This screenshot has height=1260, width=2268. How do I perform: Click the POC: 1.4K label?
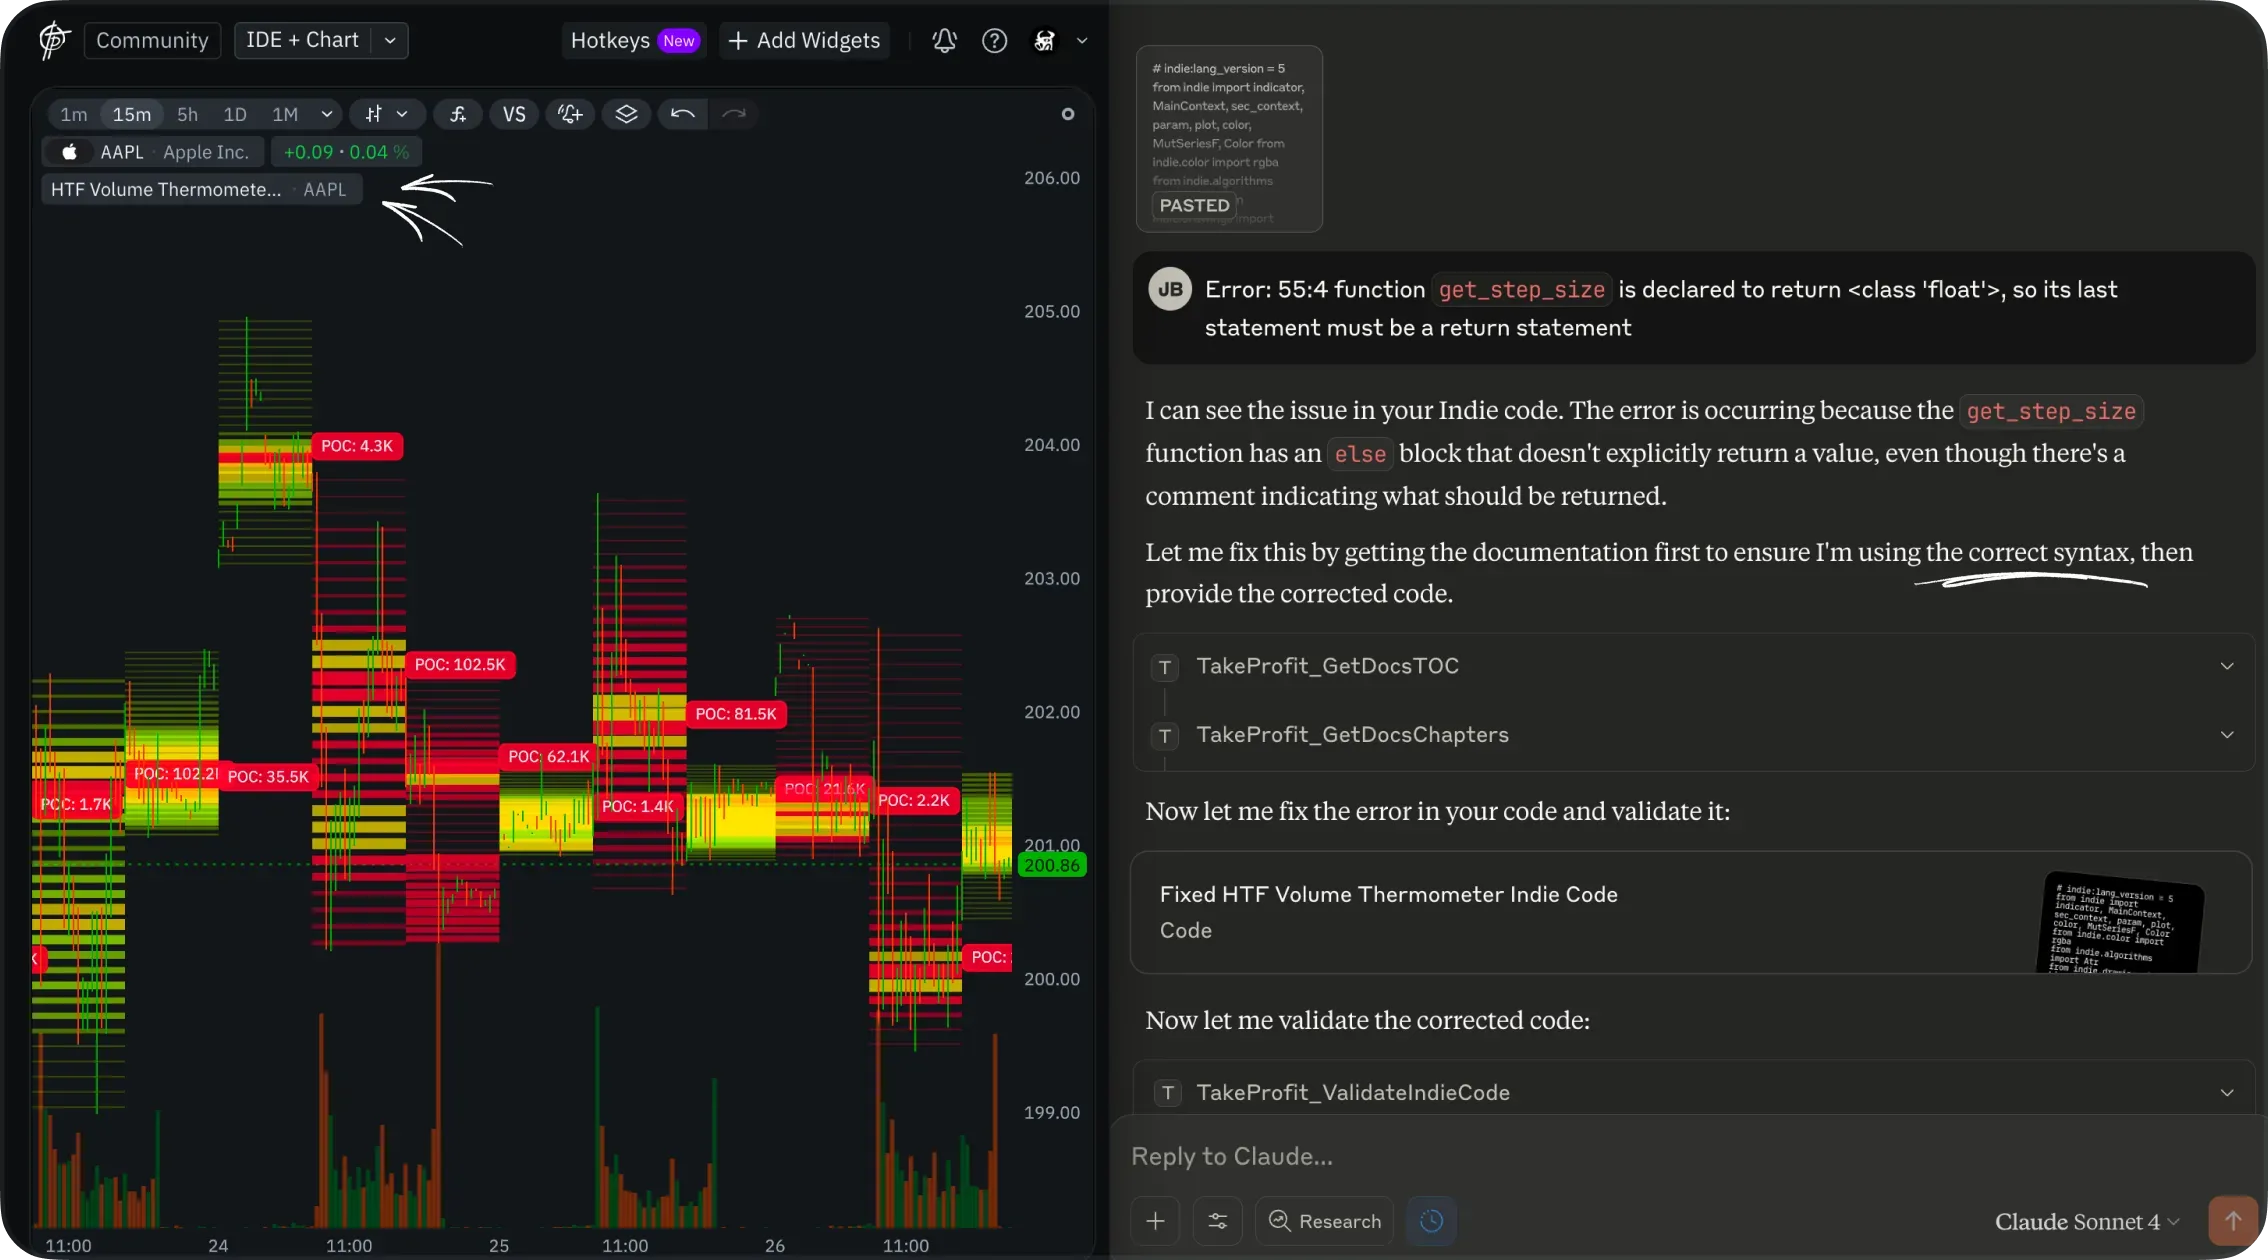point(638,807)
